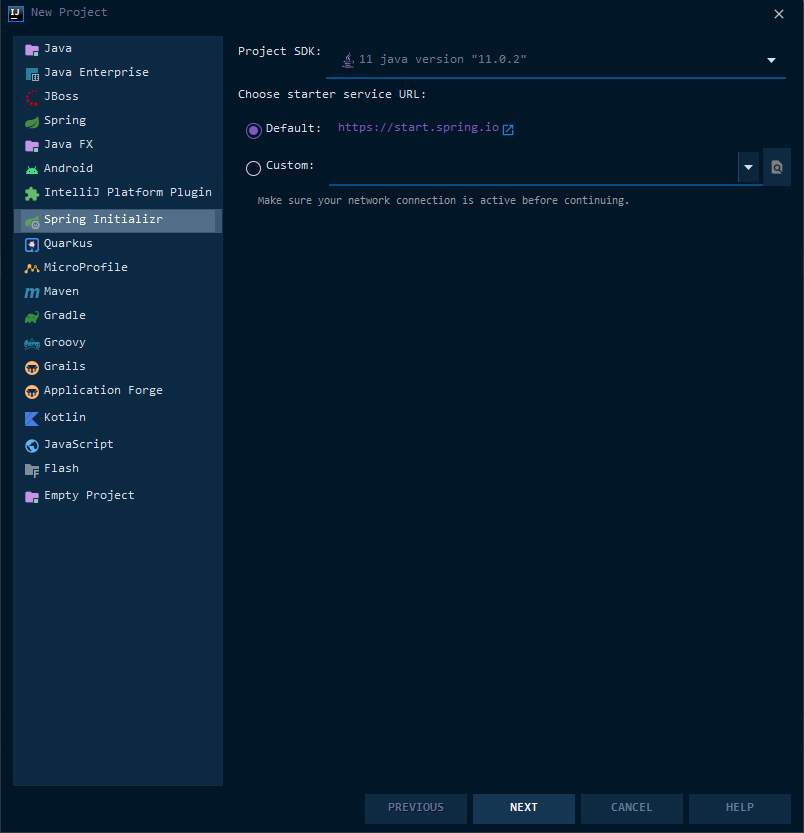This screenshot has width=804, height=833.
Task: Choose the Custom service URL radio button
Action: [253, 168]
